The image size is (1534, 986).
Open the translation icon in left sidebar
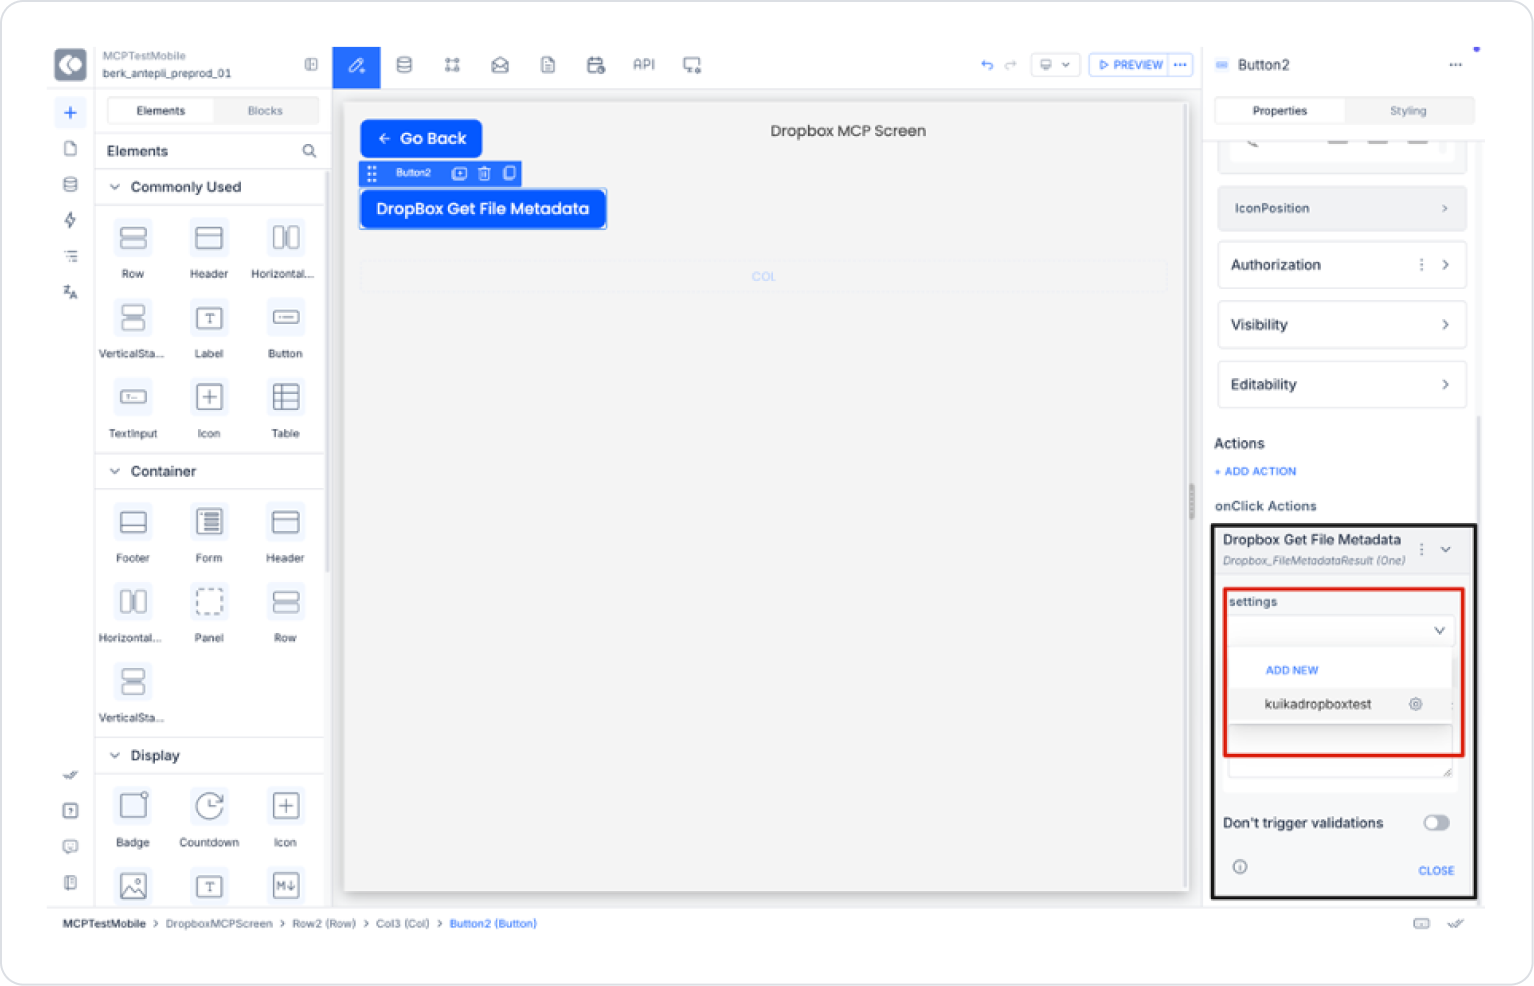[x=70, y=292]
